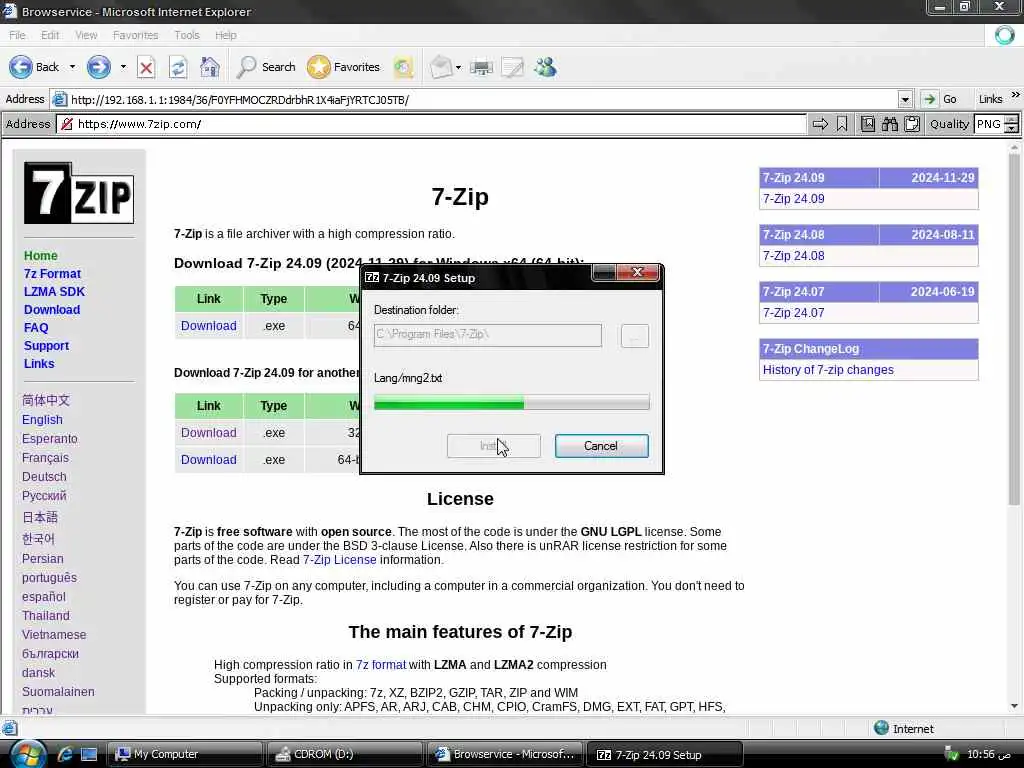Open the 7-Zip License link
The width and height of the screenshot is (1024, 768).
coord(339,560)
